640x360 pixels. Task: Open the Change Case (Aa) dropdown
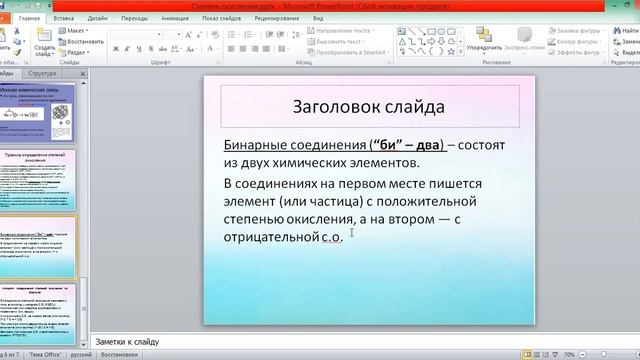point(191,49)
